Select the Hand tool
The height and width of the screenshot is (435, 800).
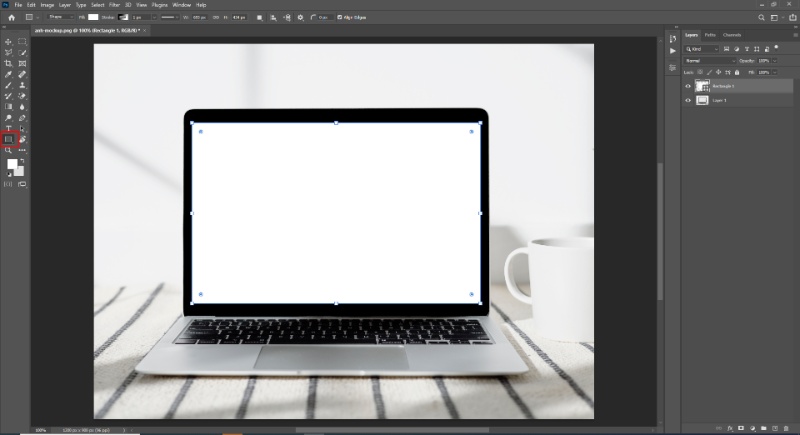click(x=22, y=139)
